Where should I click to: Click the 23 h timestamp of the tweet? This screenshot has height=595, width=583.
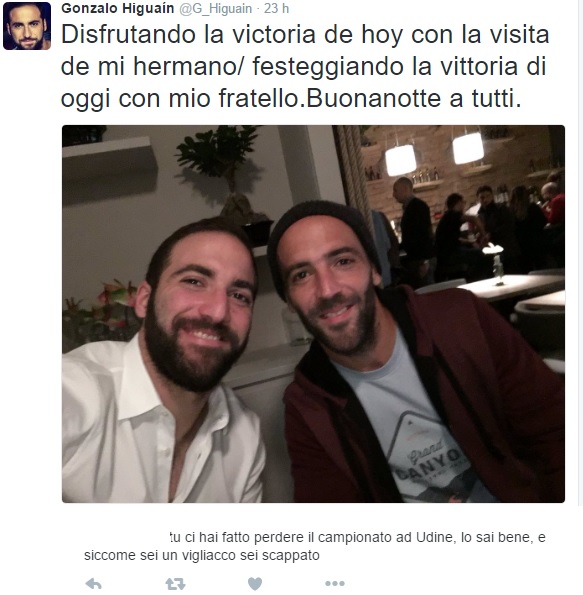click(276, 8)
